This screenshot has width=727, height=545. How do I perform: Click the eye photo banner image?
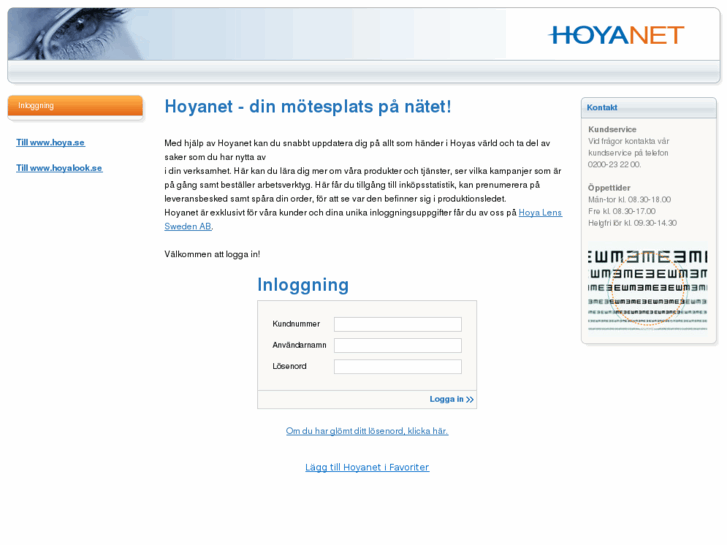74,34
